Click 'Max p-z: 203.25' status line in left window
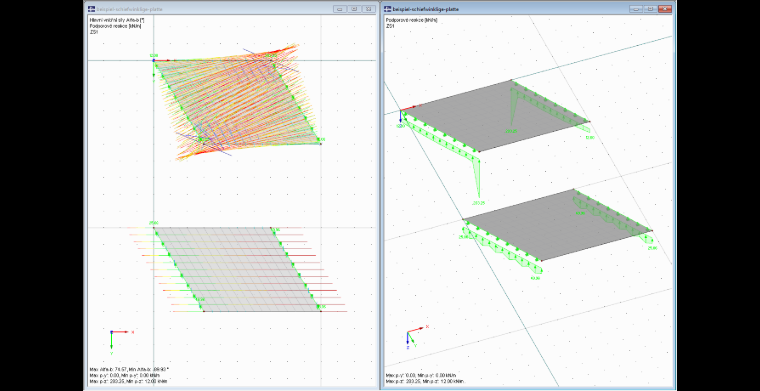Image resolution: width=760 pixels, height=391 pixels. coord(128,381)
